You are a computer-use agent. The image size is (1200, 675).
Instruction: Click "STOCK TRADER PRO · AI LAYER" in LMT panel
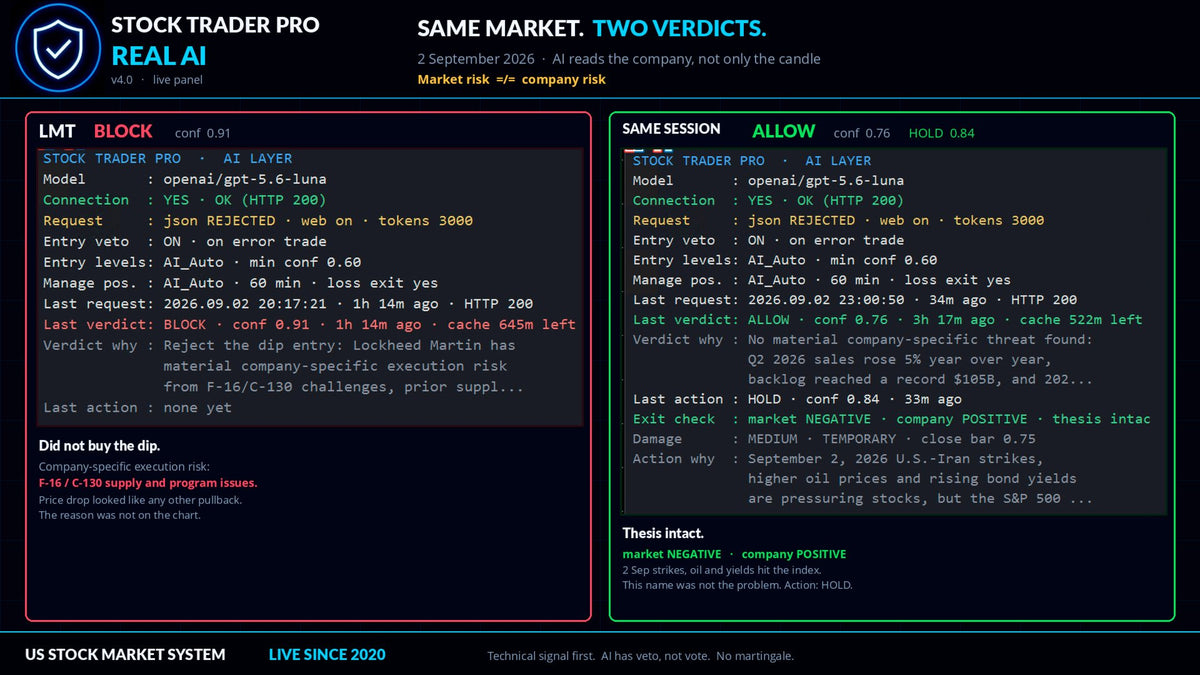pyautogui.click(x=168, y=158)
